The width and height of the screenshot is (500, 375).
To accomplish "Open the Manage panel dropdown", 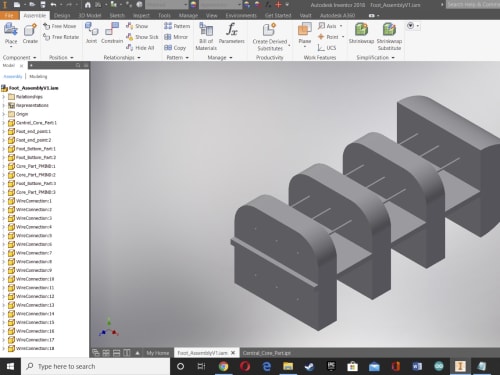I will [231, 58].
